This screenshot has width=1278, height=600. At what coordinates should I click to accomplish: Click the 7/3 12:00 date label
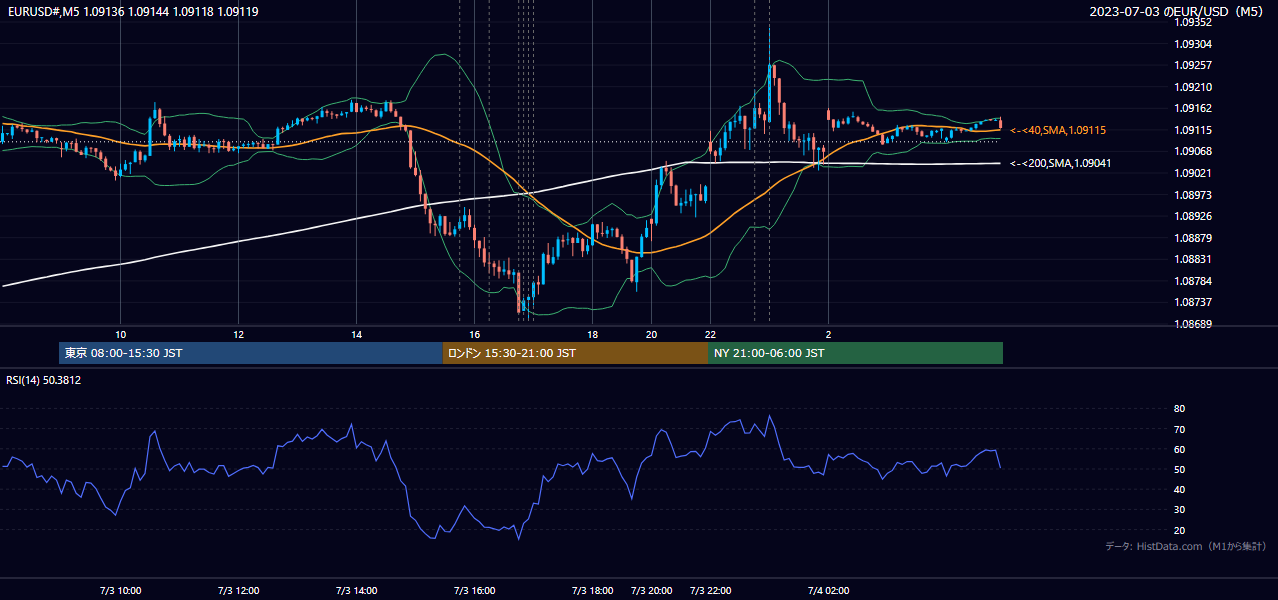pyautogui.click(x=238, y=591)
